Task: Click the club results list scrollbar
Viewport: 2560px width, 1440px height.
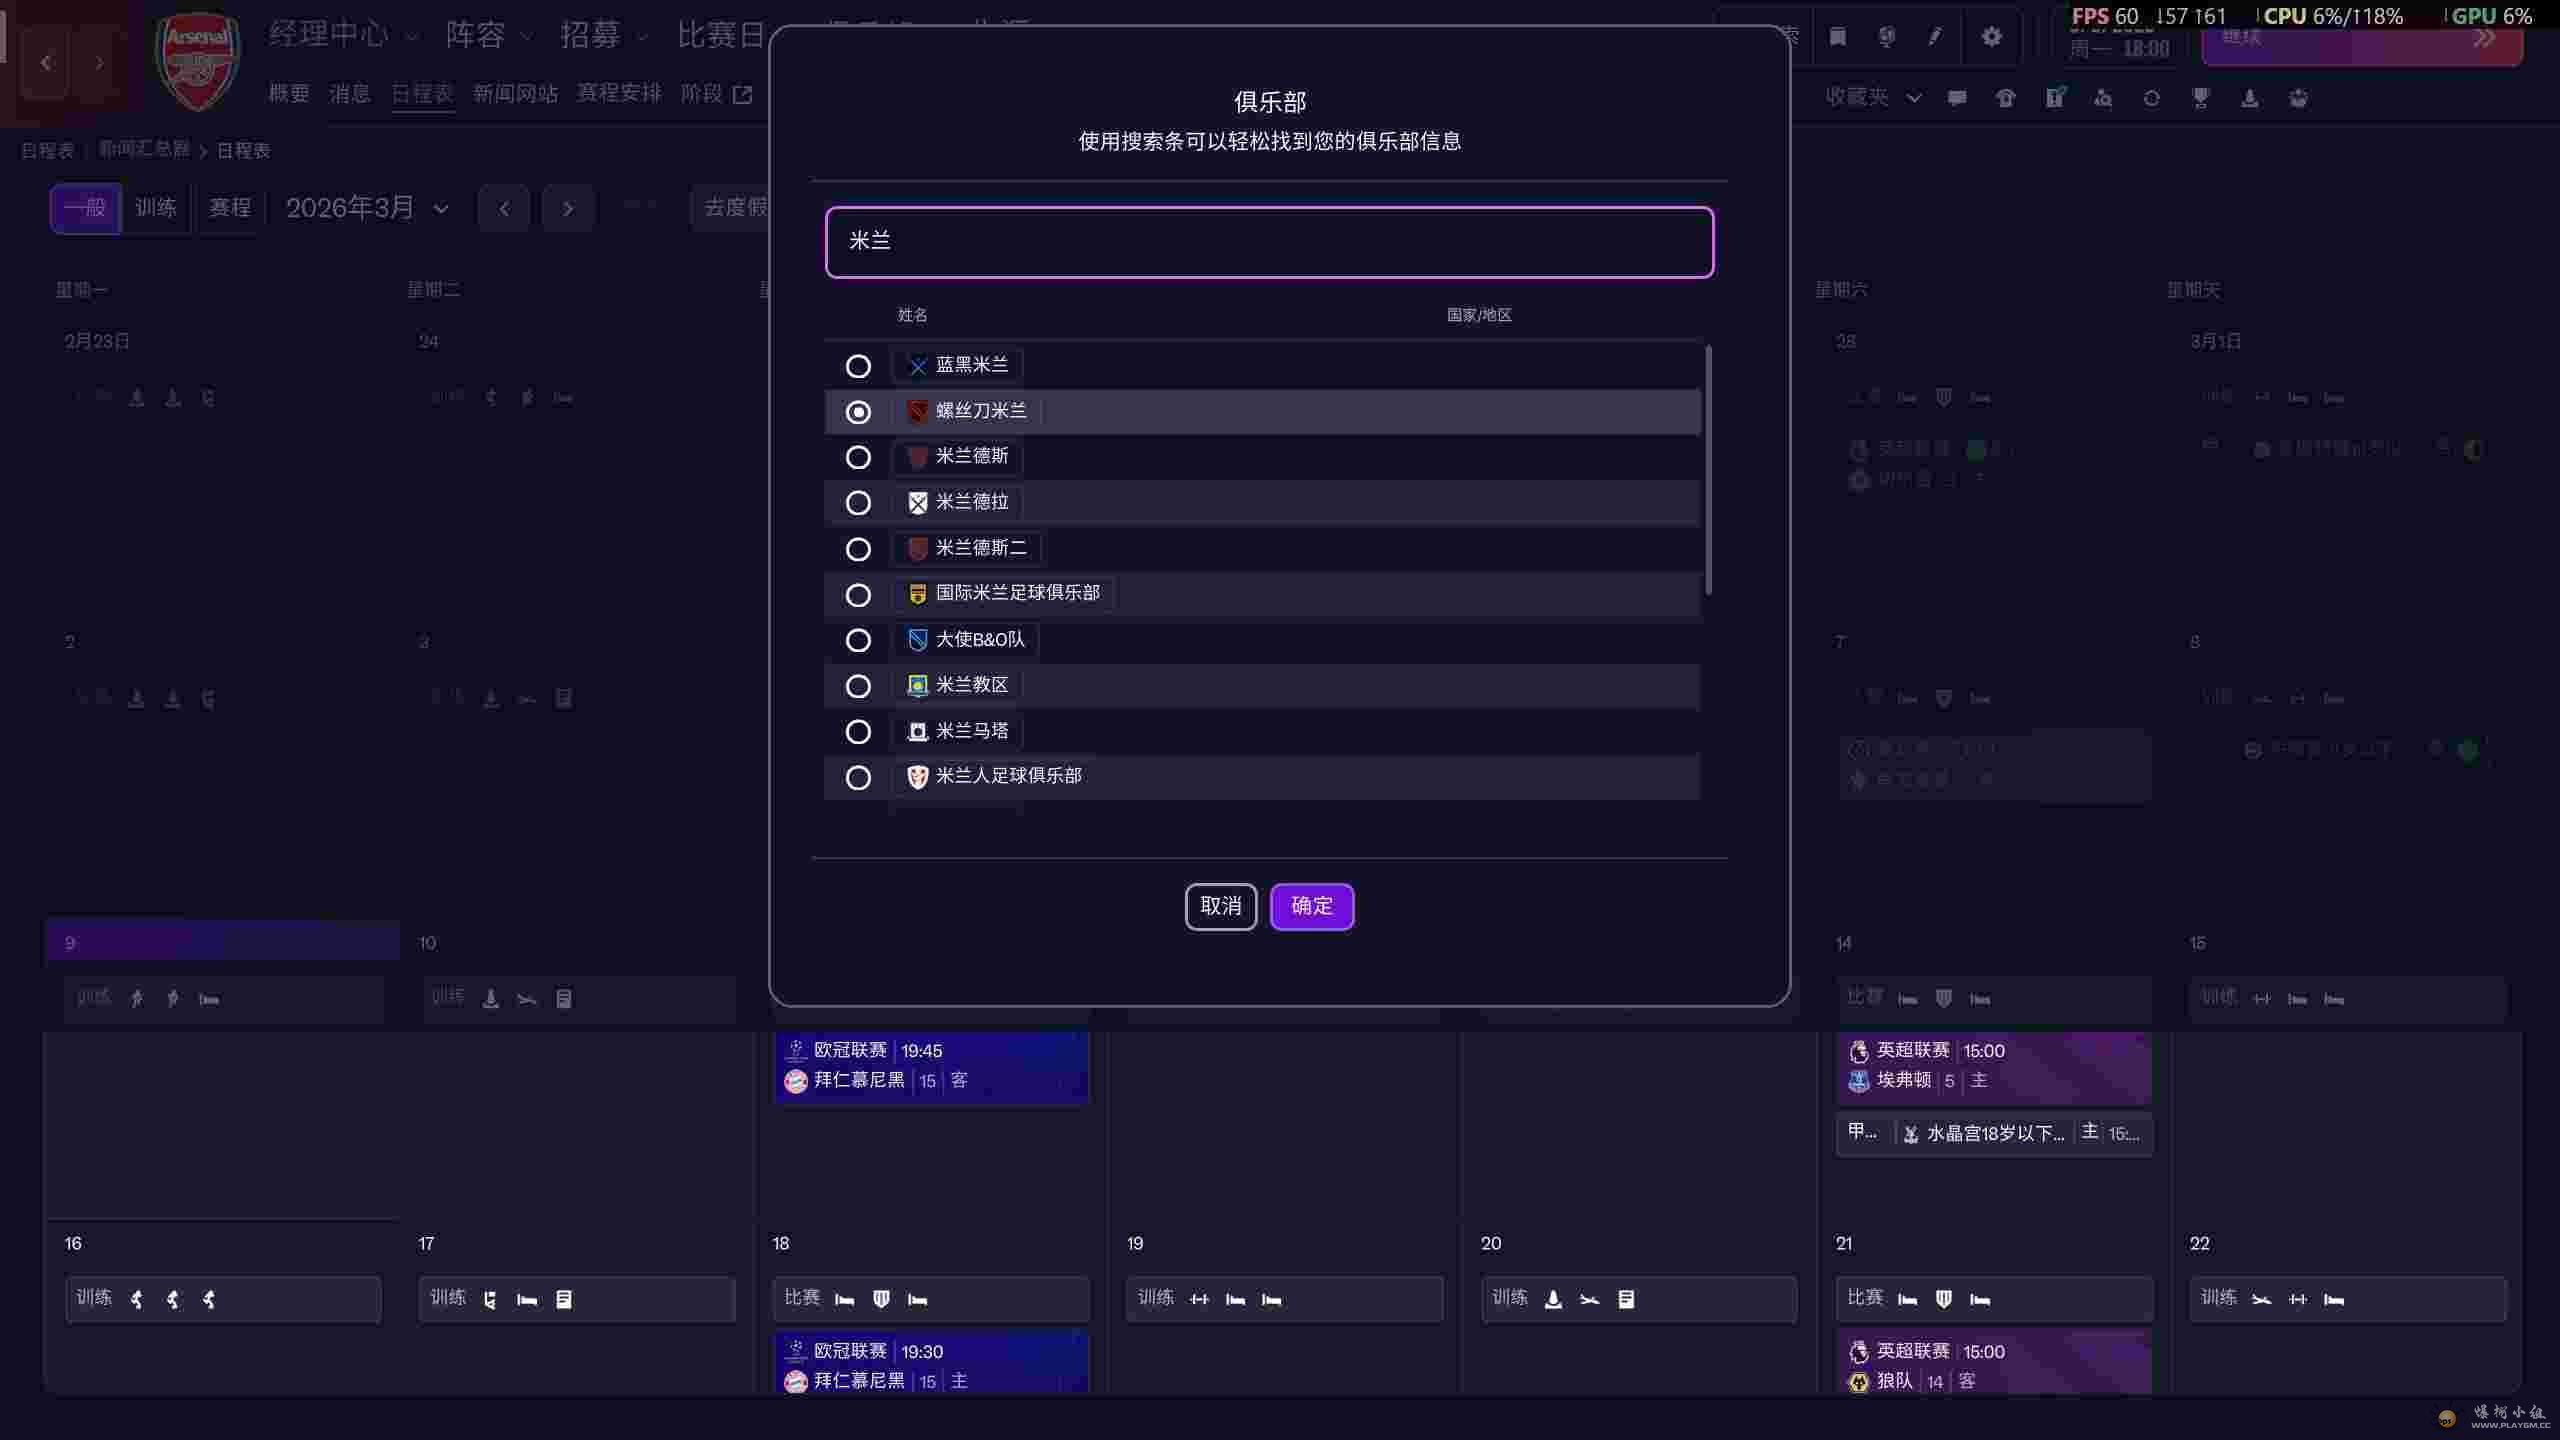Action: (x=1708, y=470)
